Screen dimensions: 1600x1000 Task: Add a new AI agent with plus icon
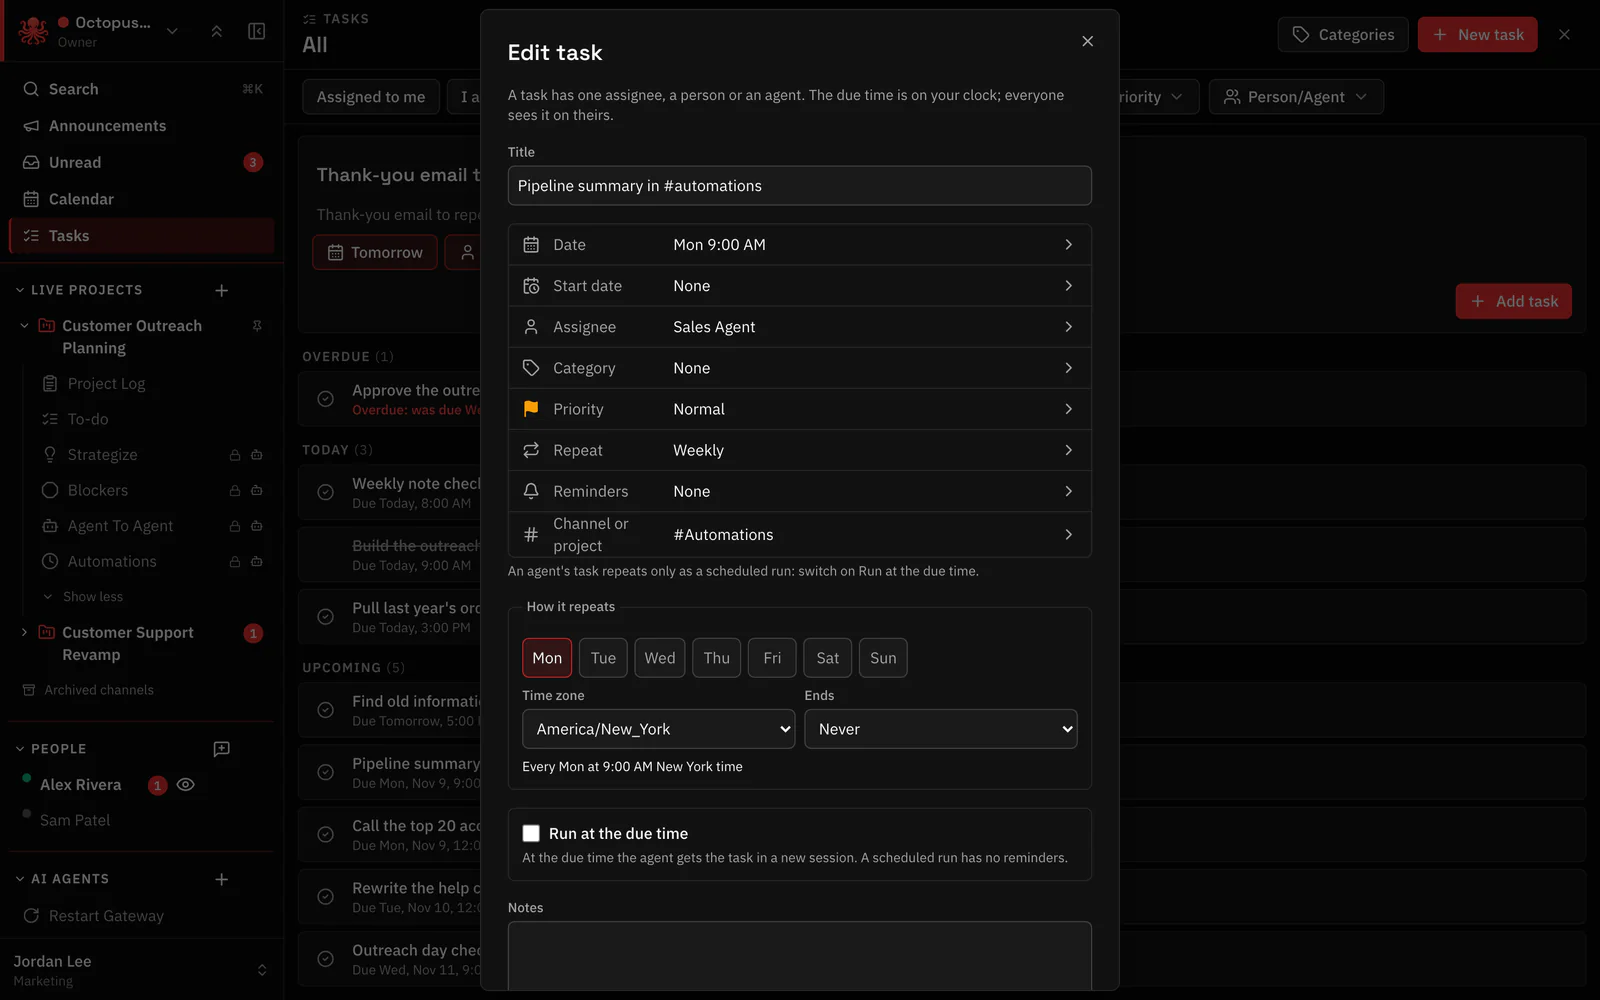222,879
